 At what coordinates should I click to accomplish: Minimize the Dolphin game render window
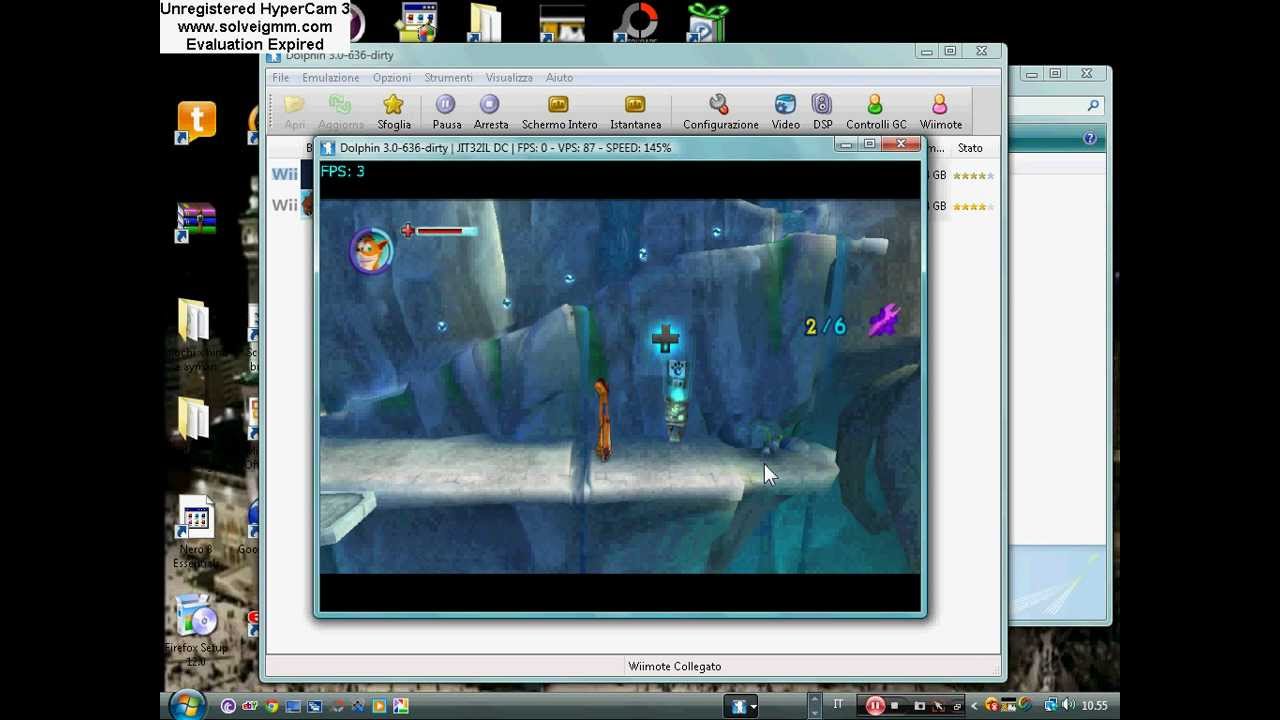(846, 145)
